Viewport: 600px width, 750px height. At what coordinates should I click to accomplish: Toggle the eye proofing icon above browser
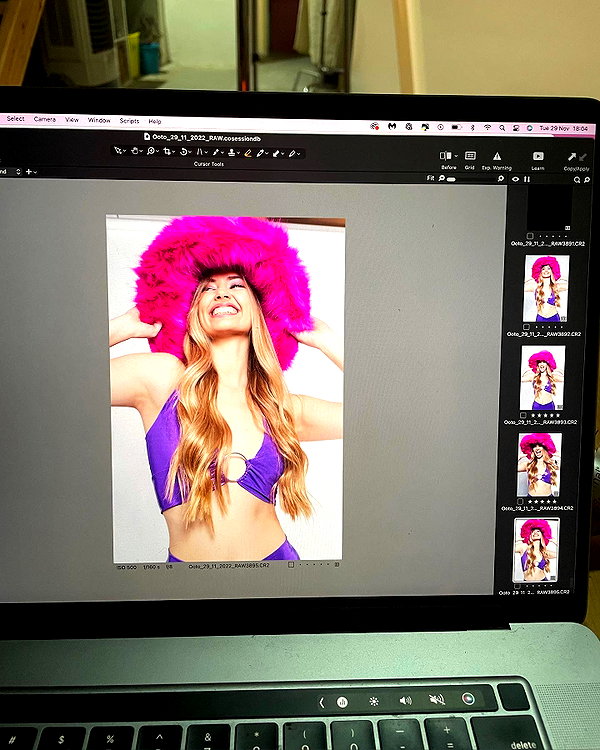point(515,179)
